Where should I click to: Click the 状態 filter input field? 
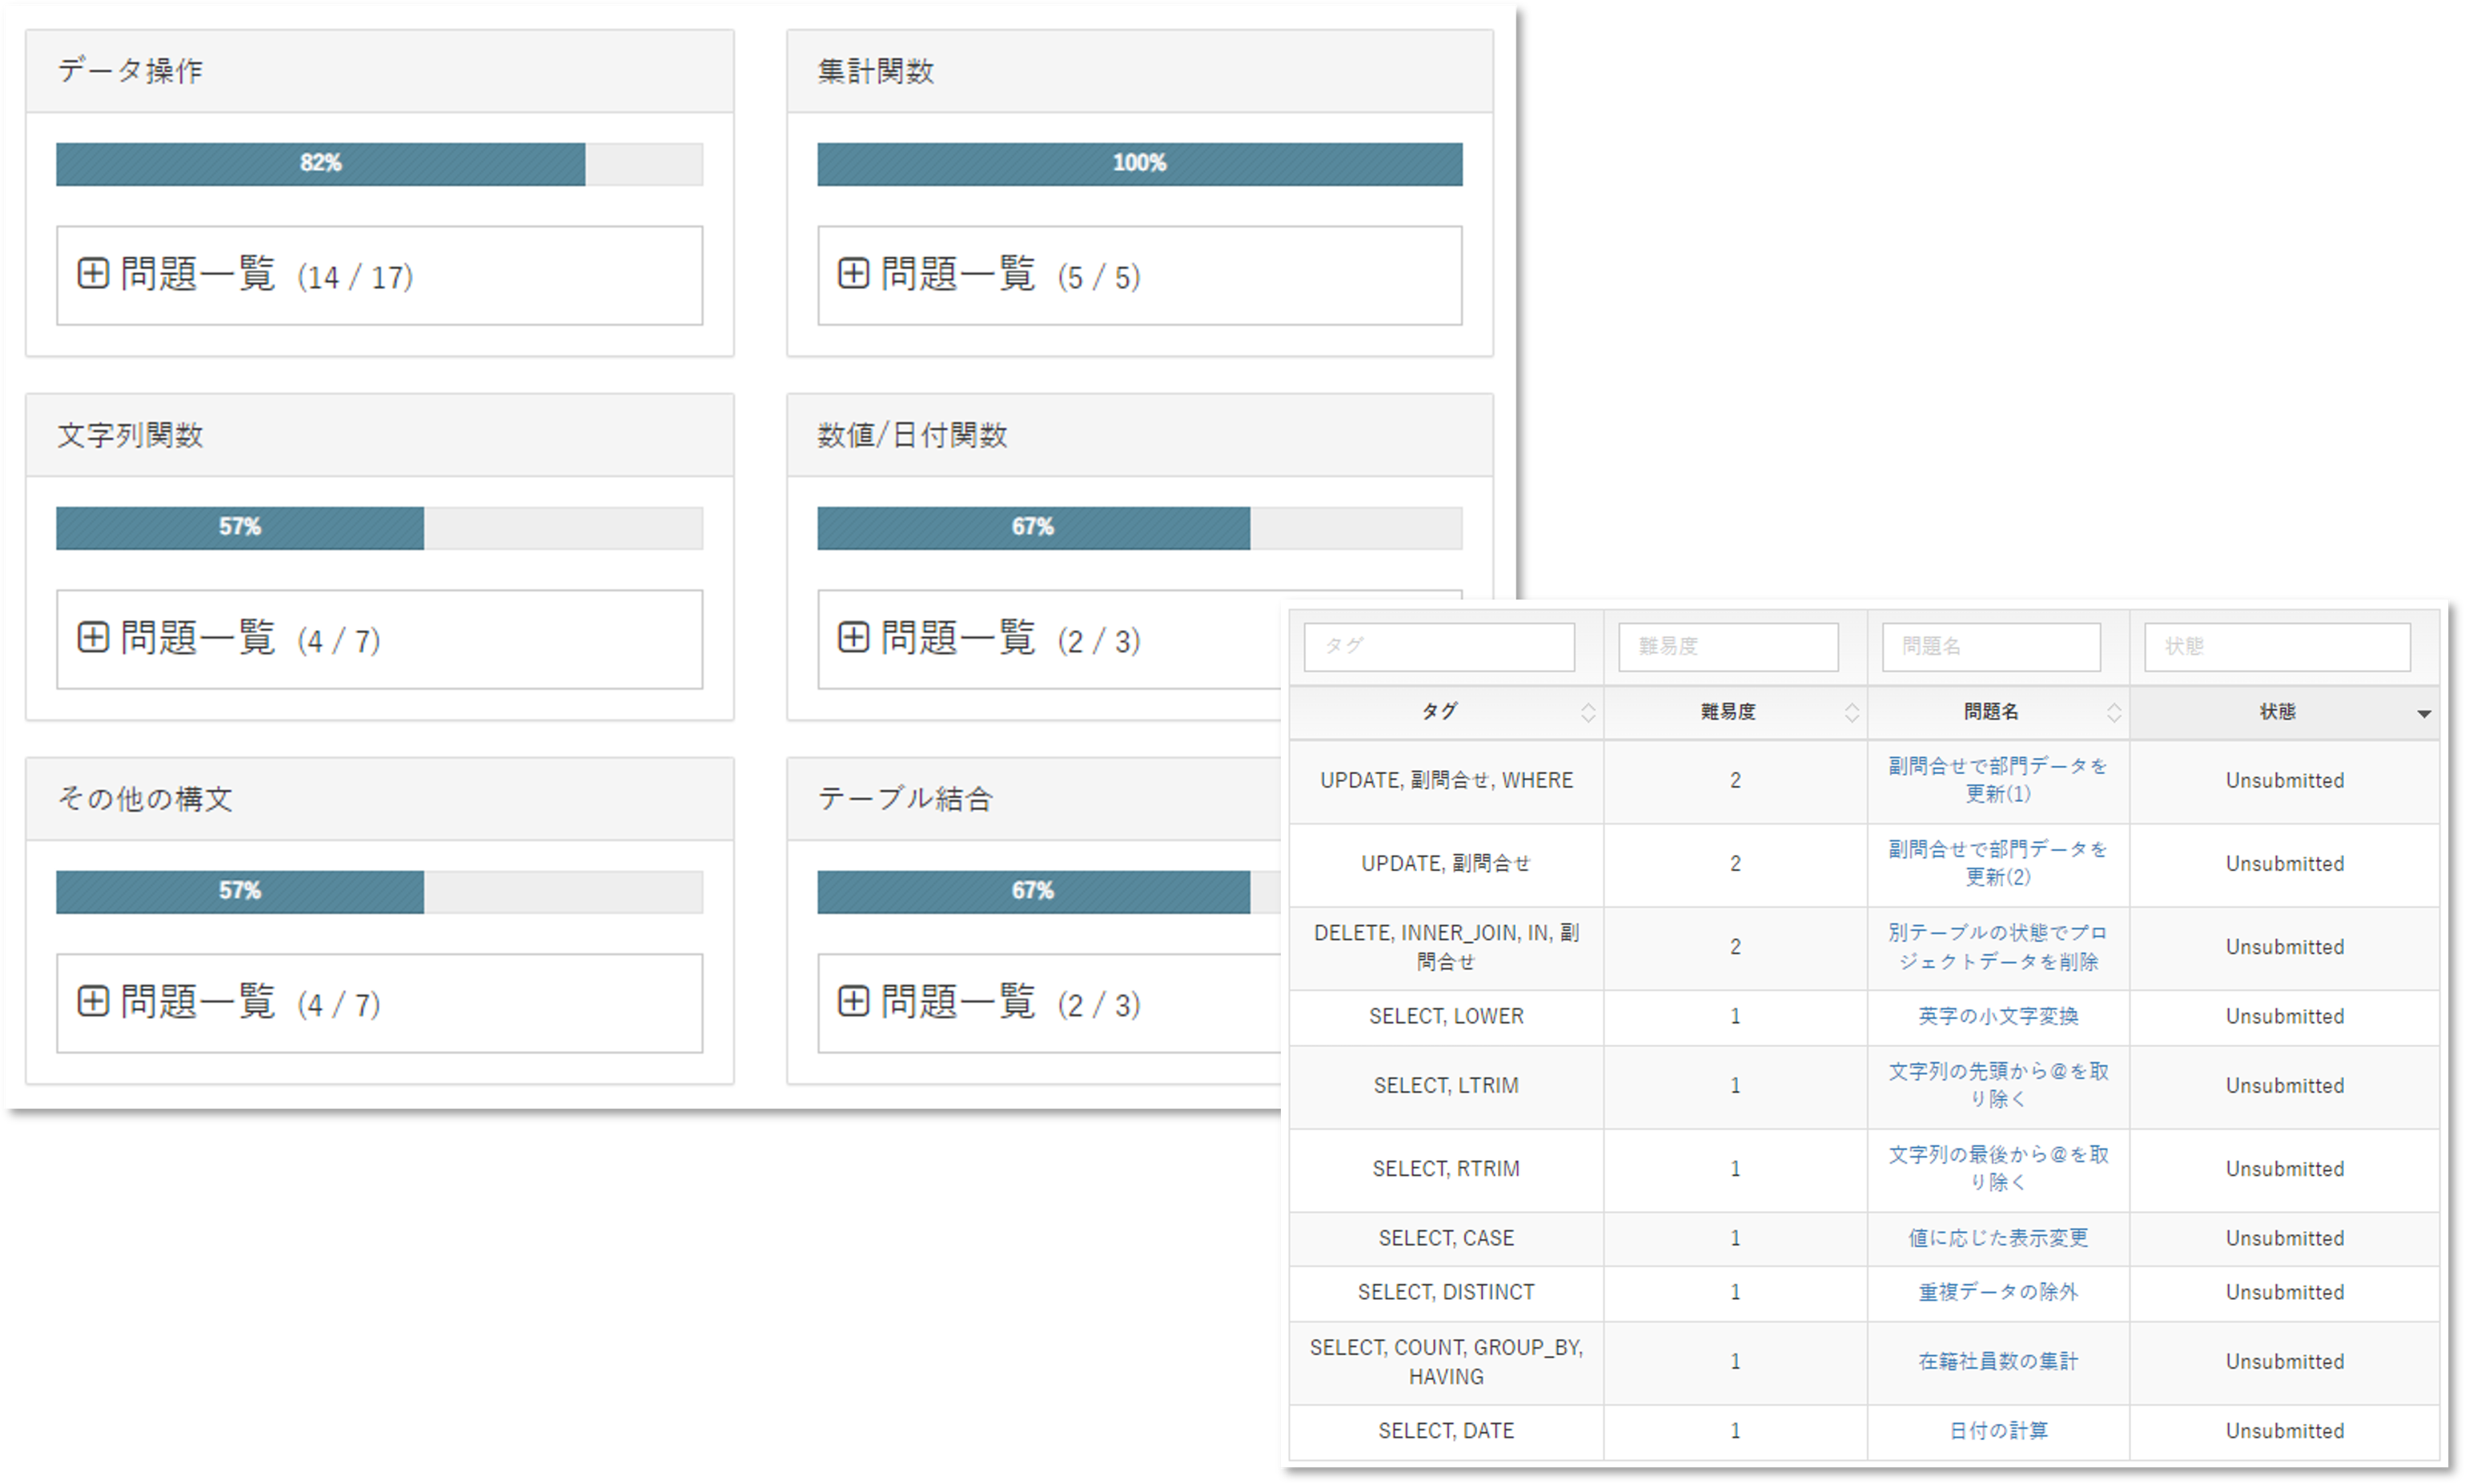(x=2277, y=647)
